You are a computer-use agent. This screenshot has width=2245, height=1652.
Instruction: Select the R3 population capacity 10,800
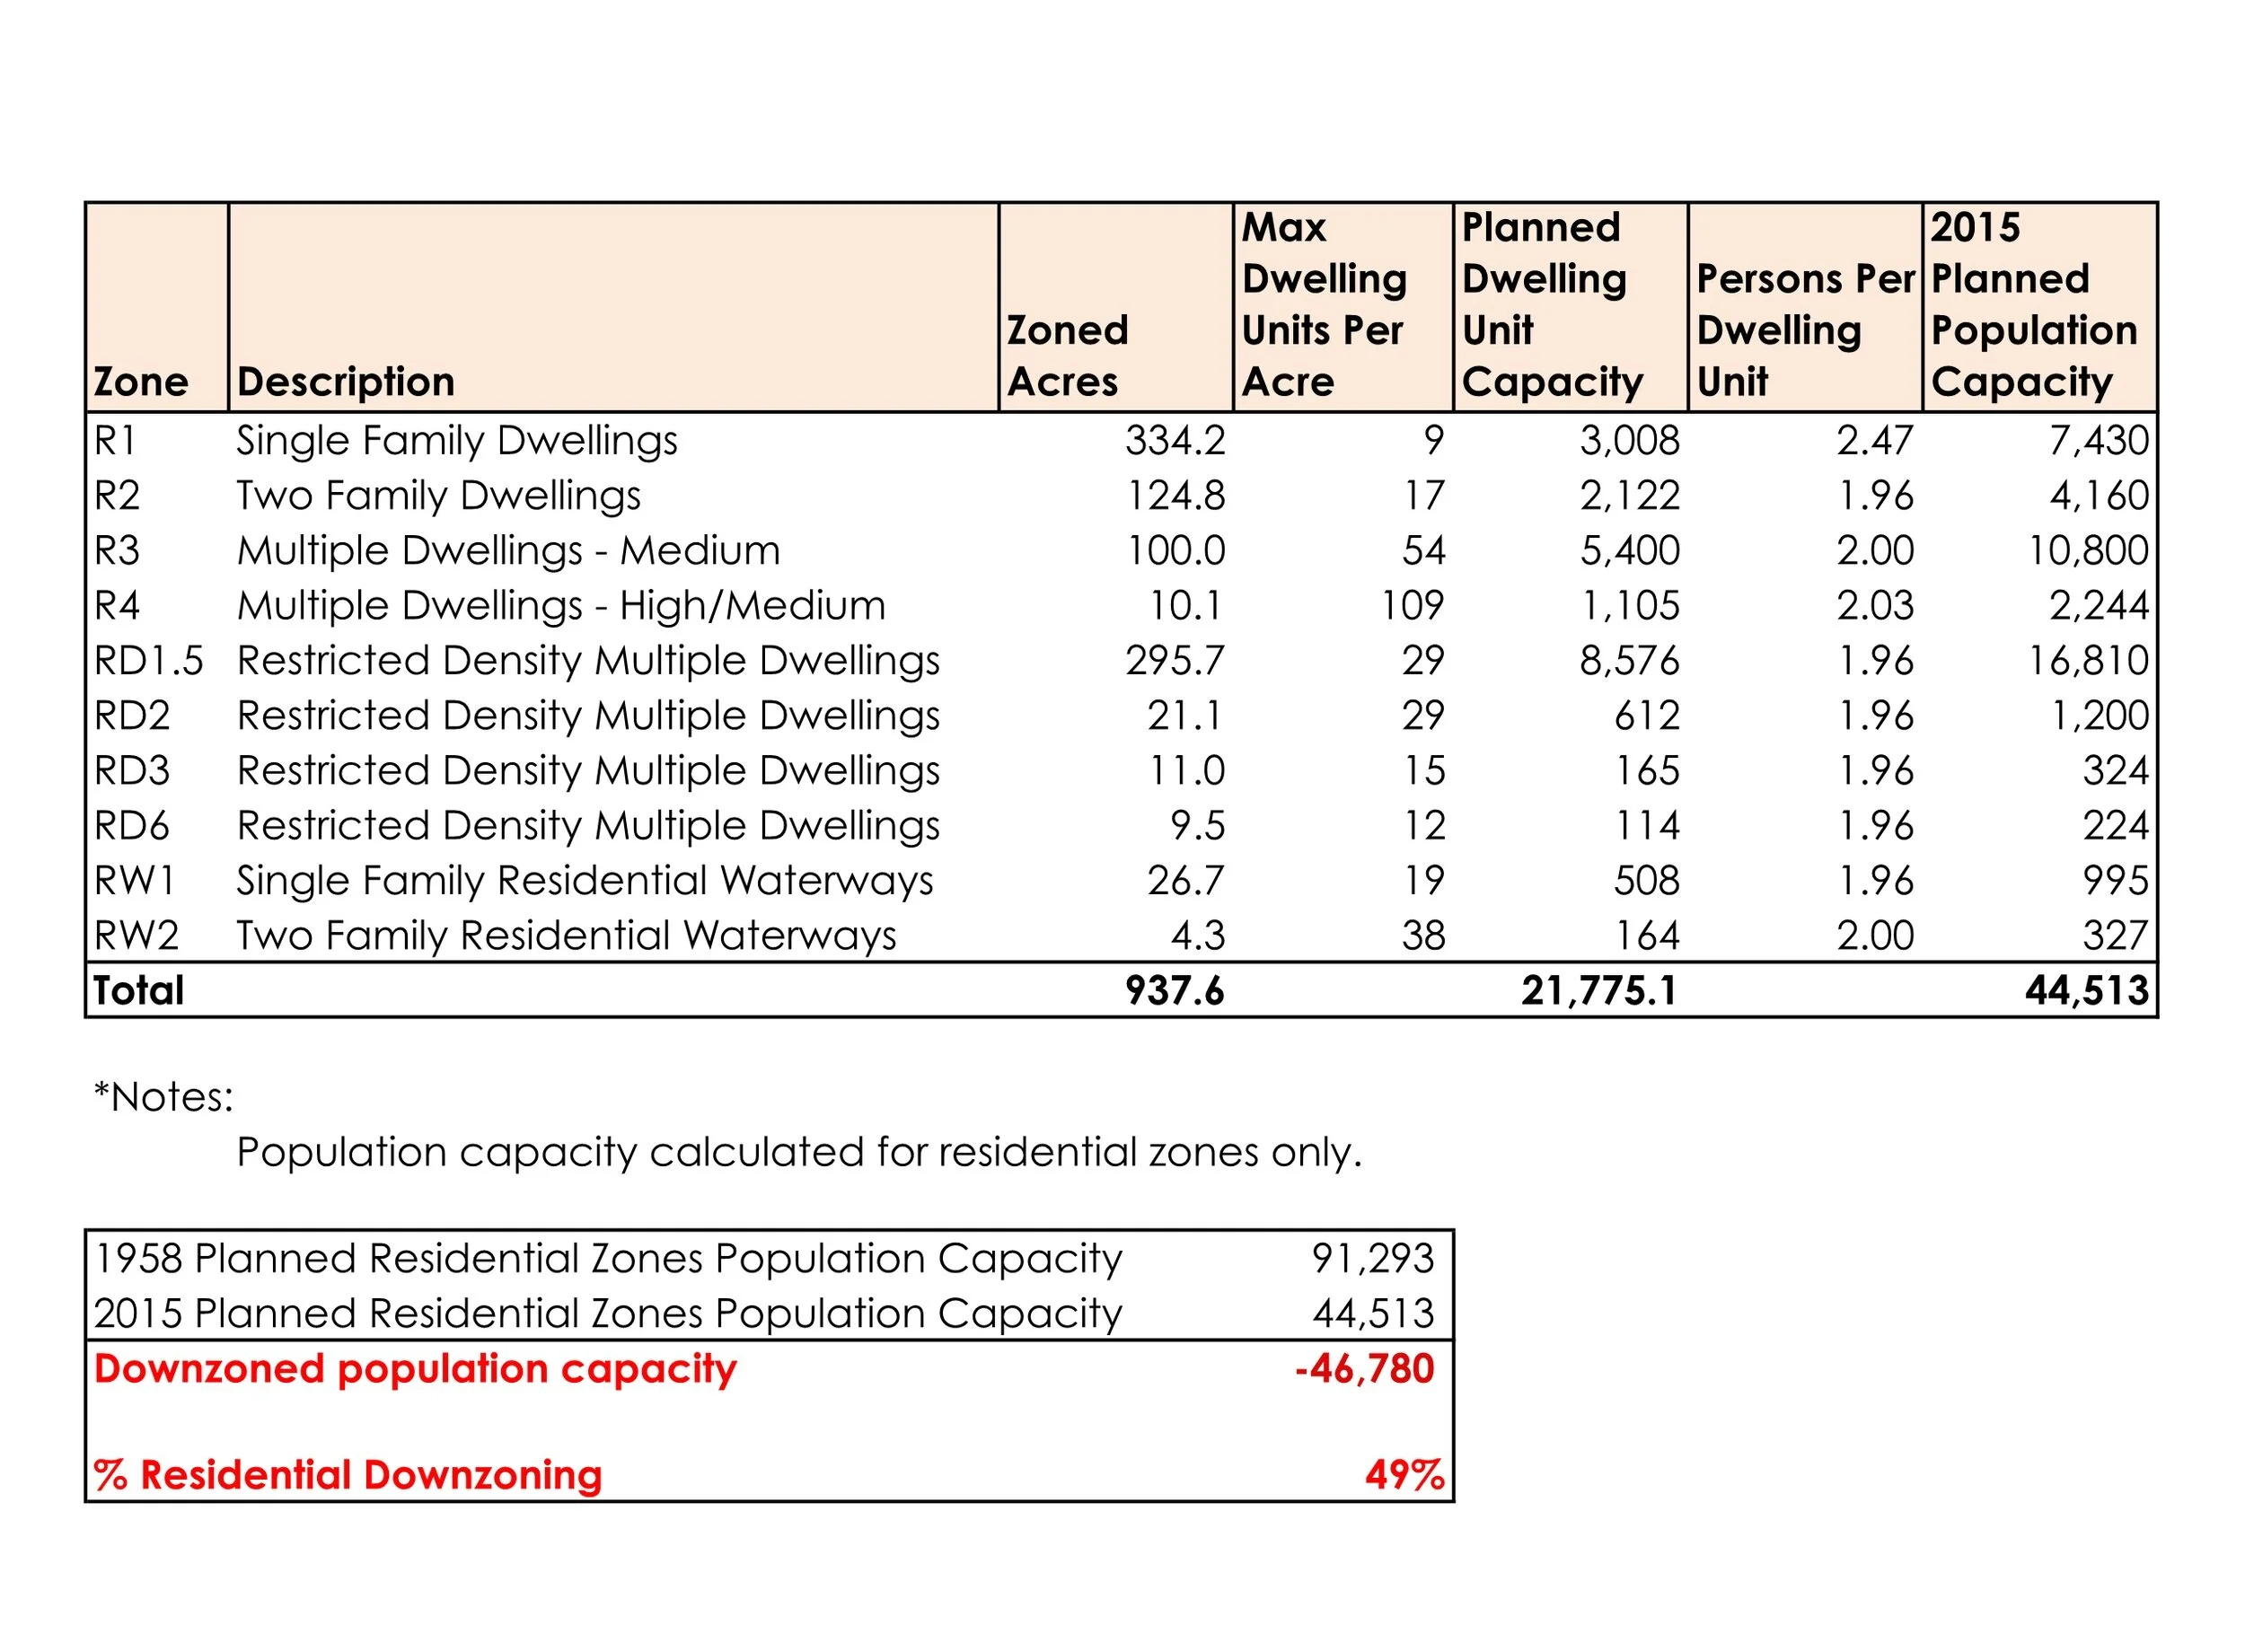pos(2088,550)
